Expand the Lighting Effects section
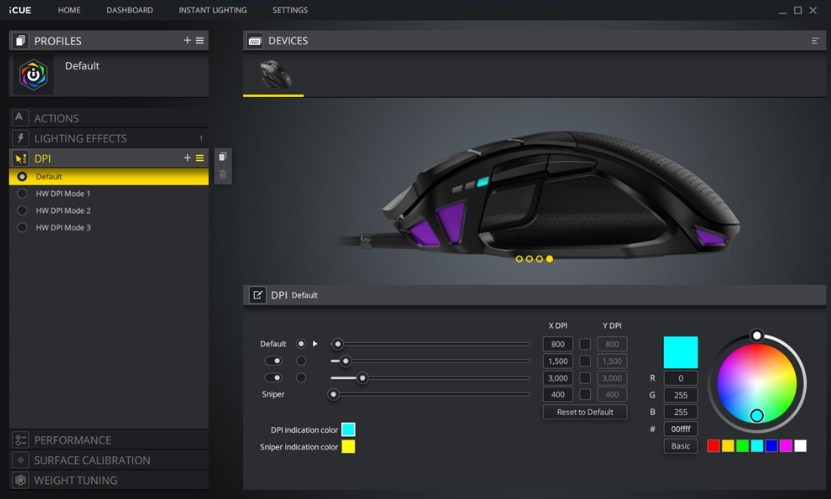The image size is (831, 499). pos(109,138)
